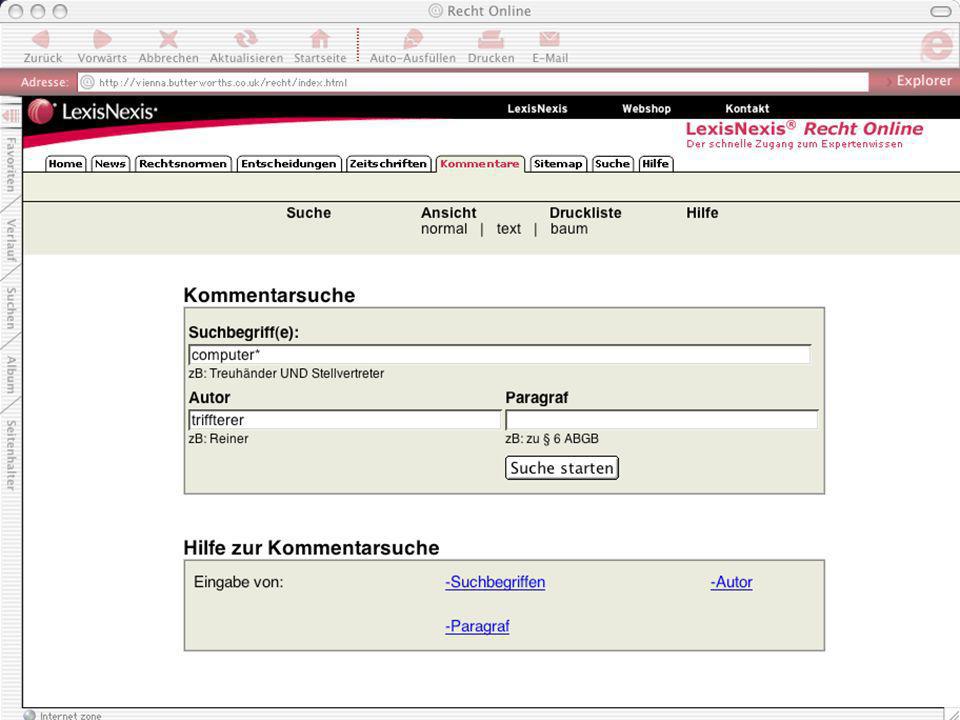
Task: Go forward with the Vorwärts arrow icon
Action: coord(102,39)
